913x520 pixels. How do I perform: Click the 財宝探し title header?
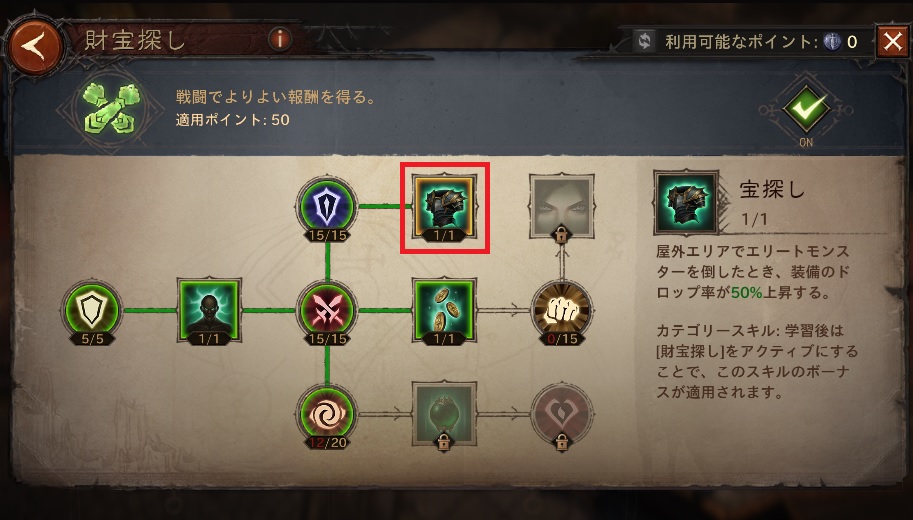click(135, 40)
